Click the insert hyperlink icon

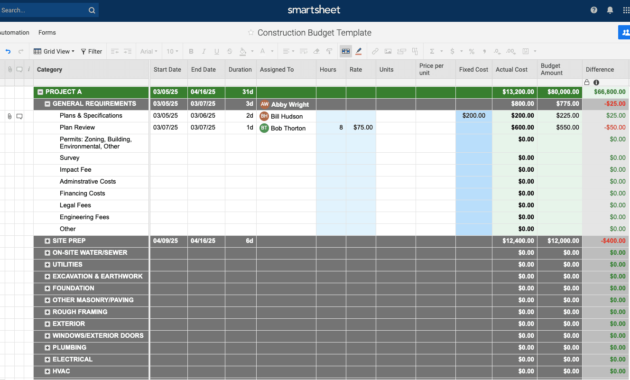tap(375, 51)
